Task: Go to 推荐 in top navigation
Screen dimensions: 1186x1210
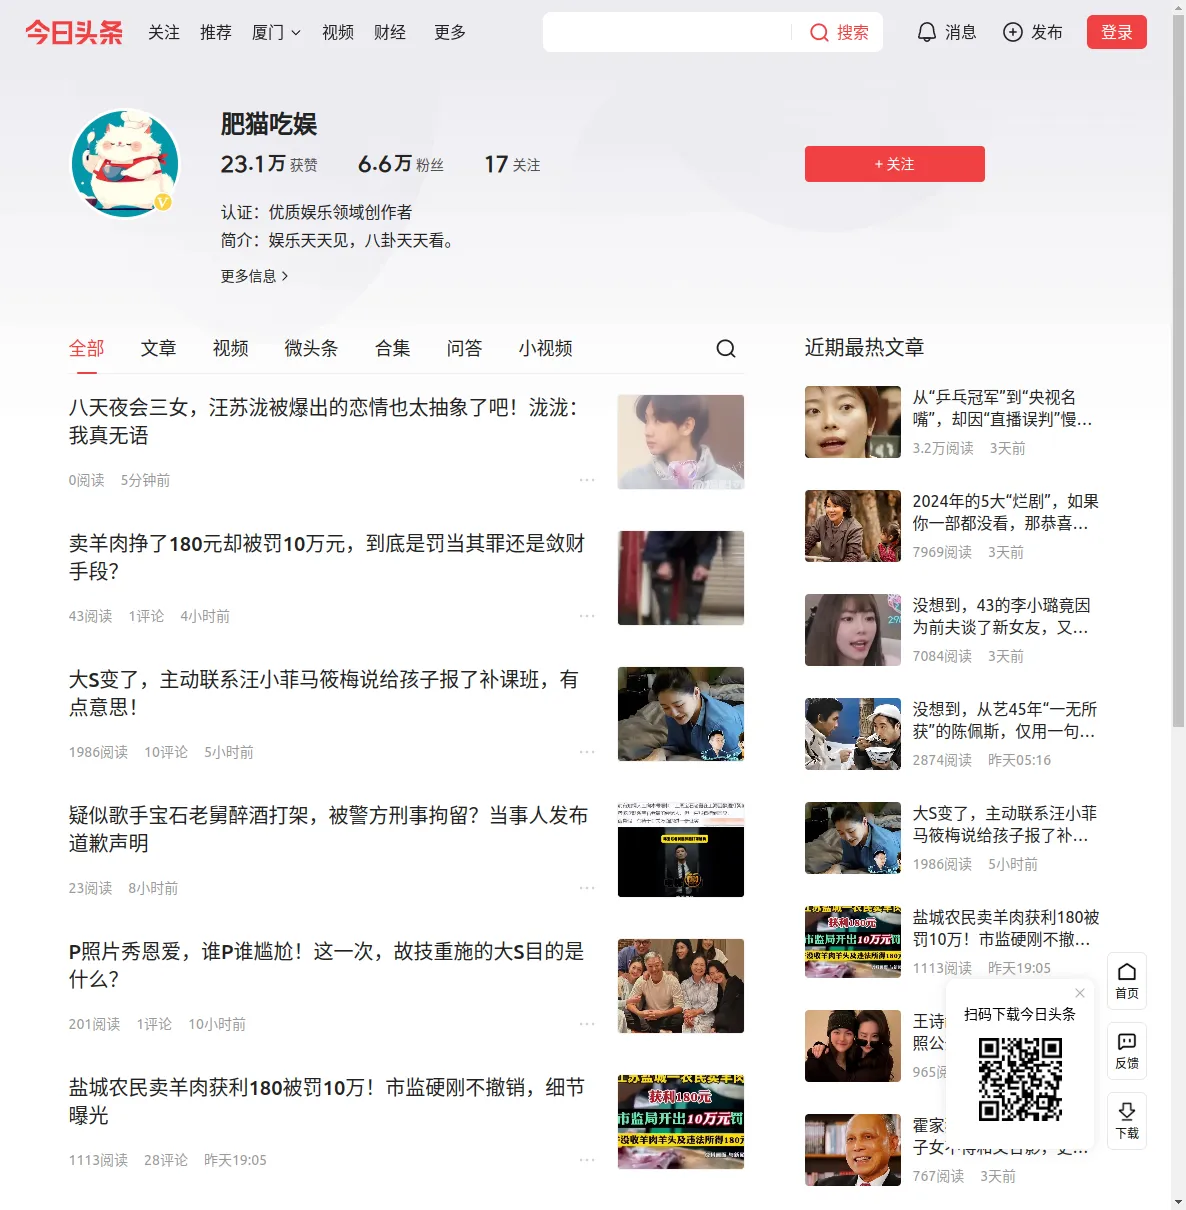Action: pyautogui.click(x=216, y=32)
